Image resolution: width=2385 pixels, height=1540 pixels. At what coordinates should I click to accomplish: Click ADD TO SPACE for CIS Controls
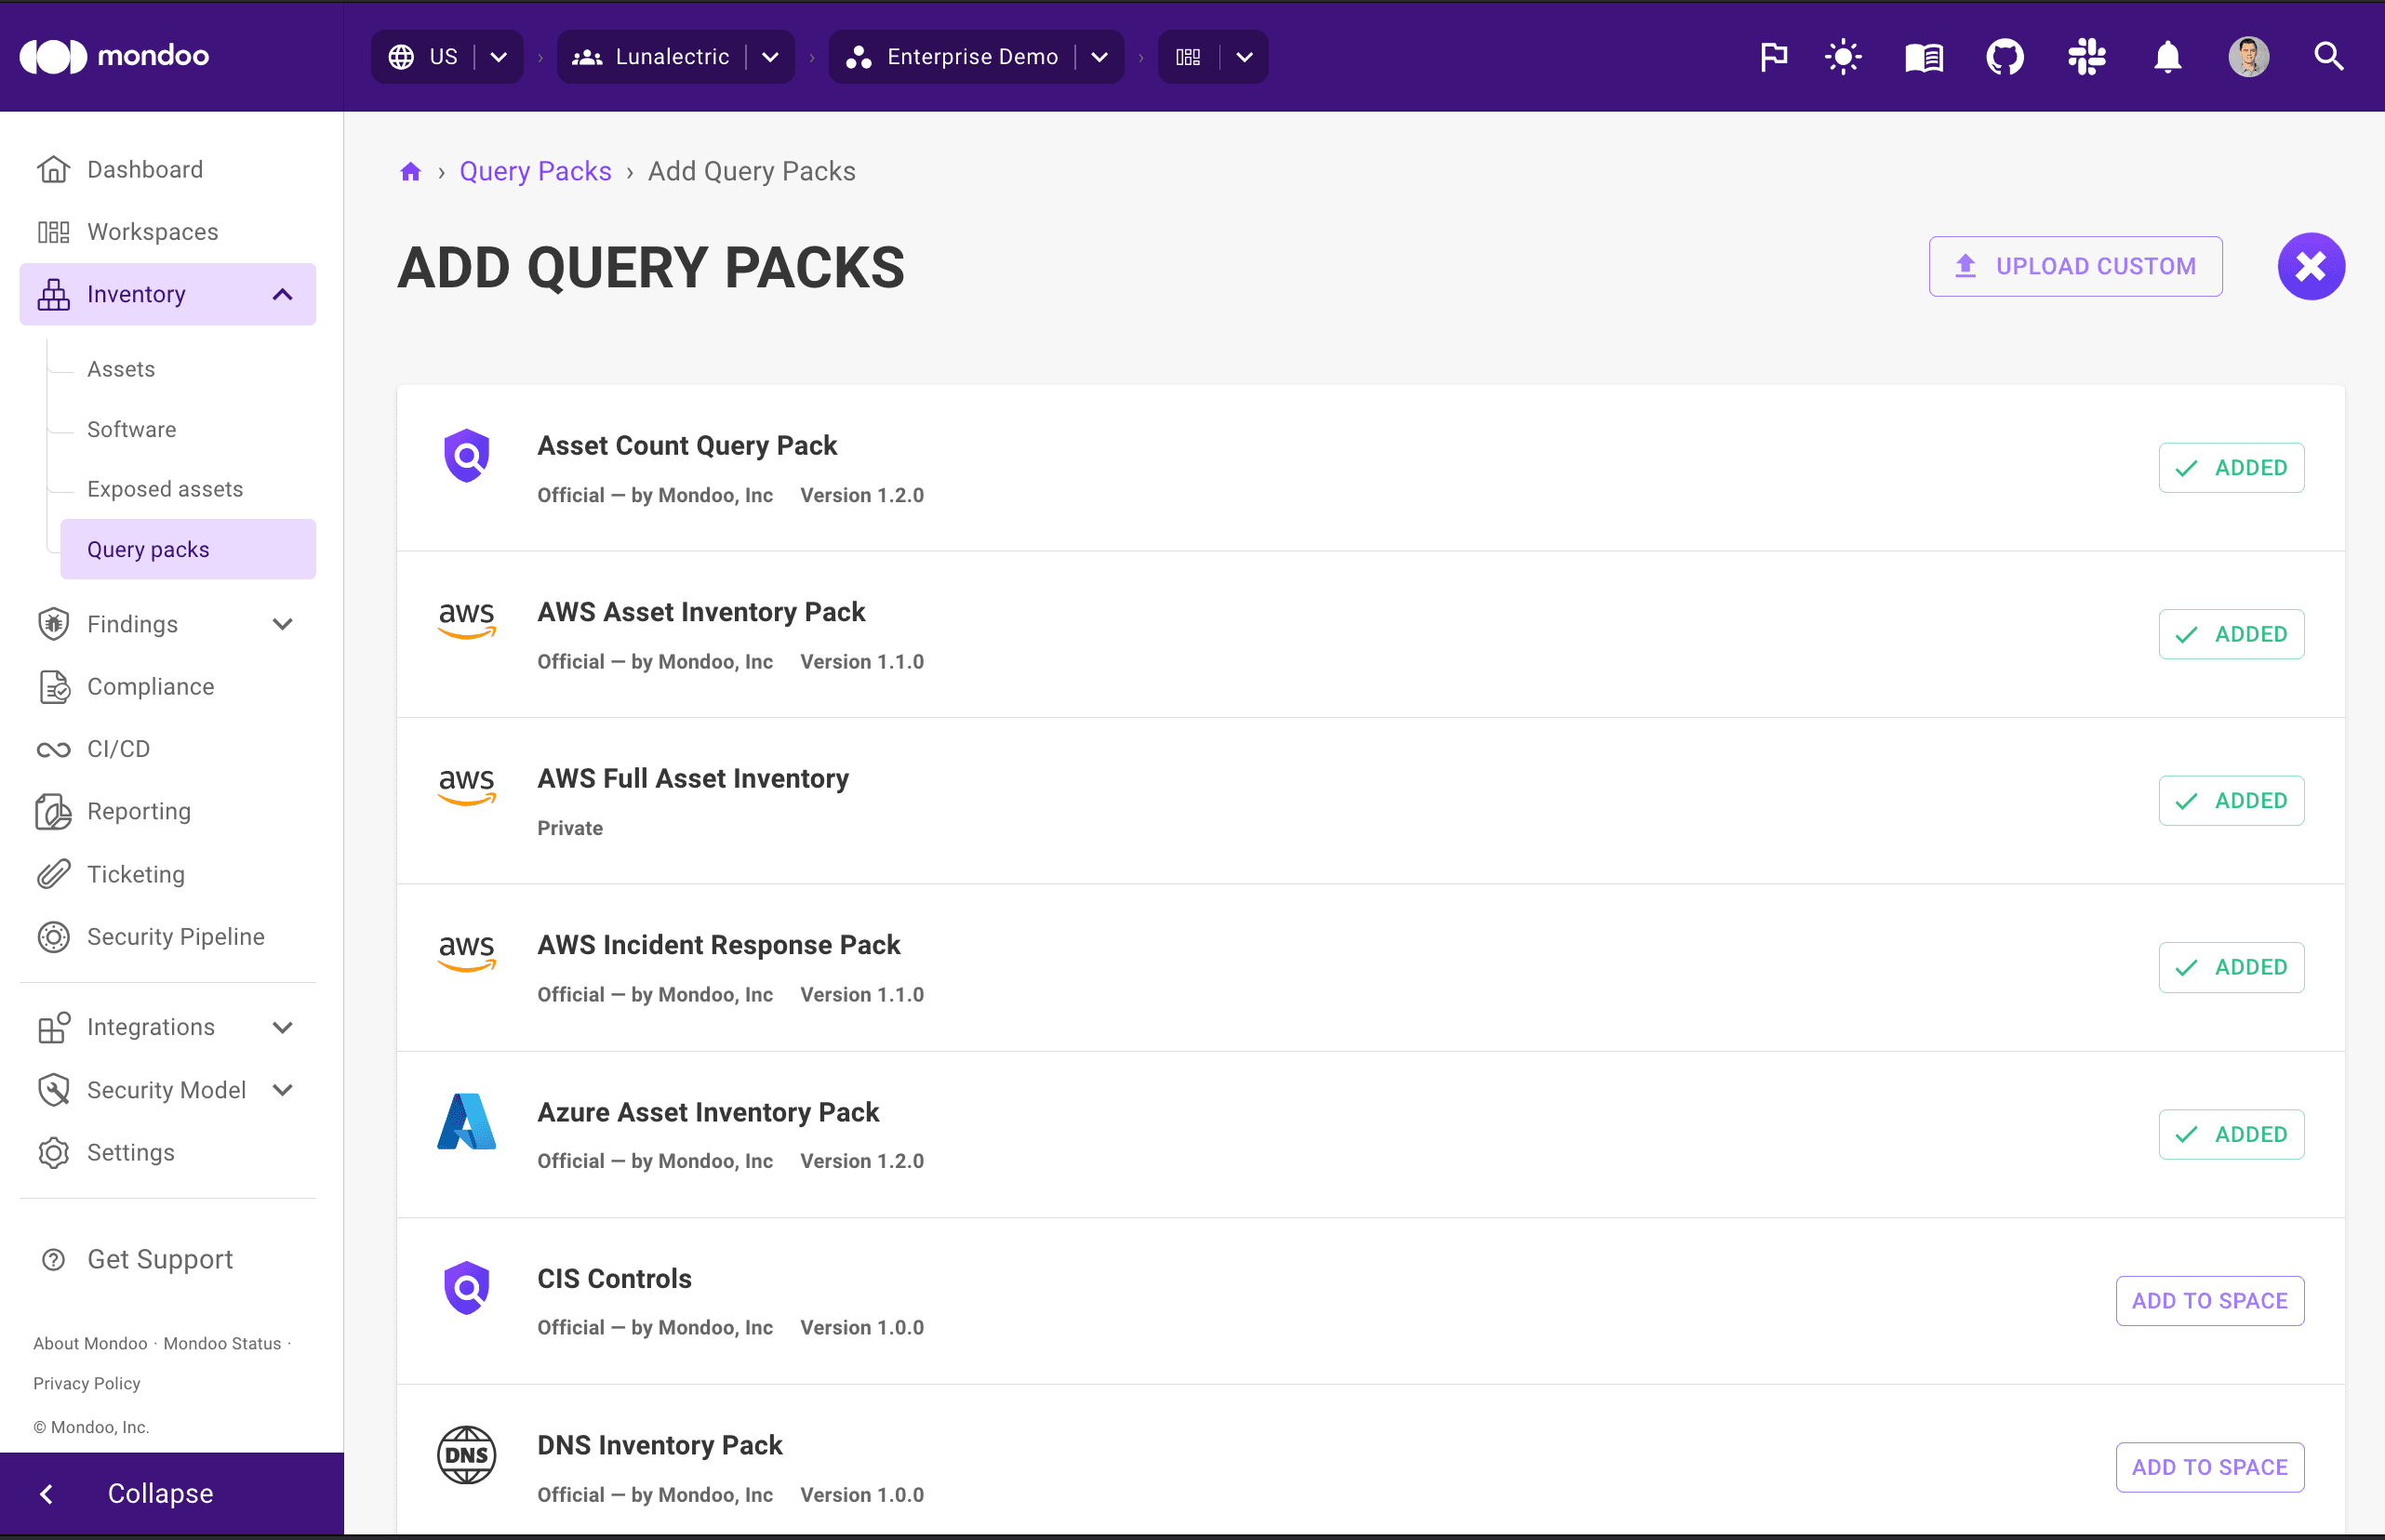[2210, 1300]
